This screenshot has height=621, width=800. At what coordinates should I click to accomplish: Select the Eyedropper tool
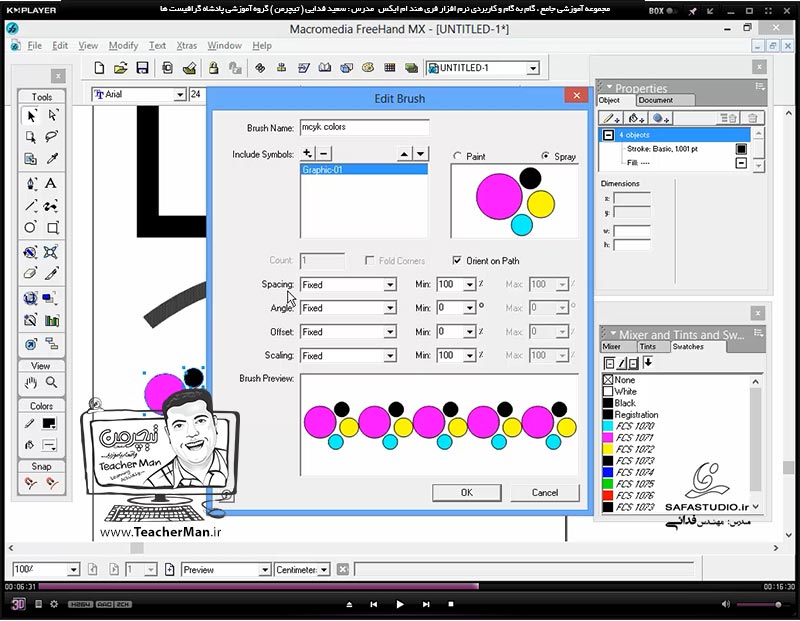coord(52,159)
